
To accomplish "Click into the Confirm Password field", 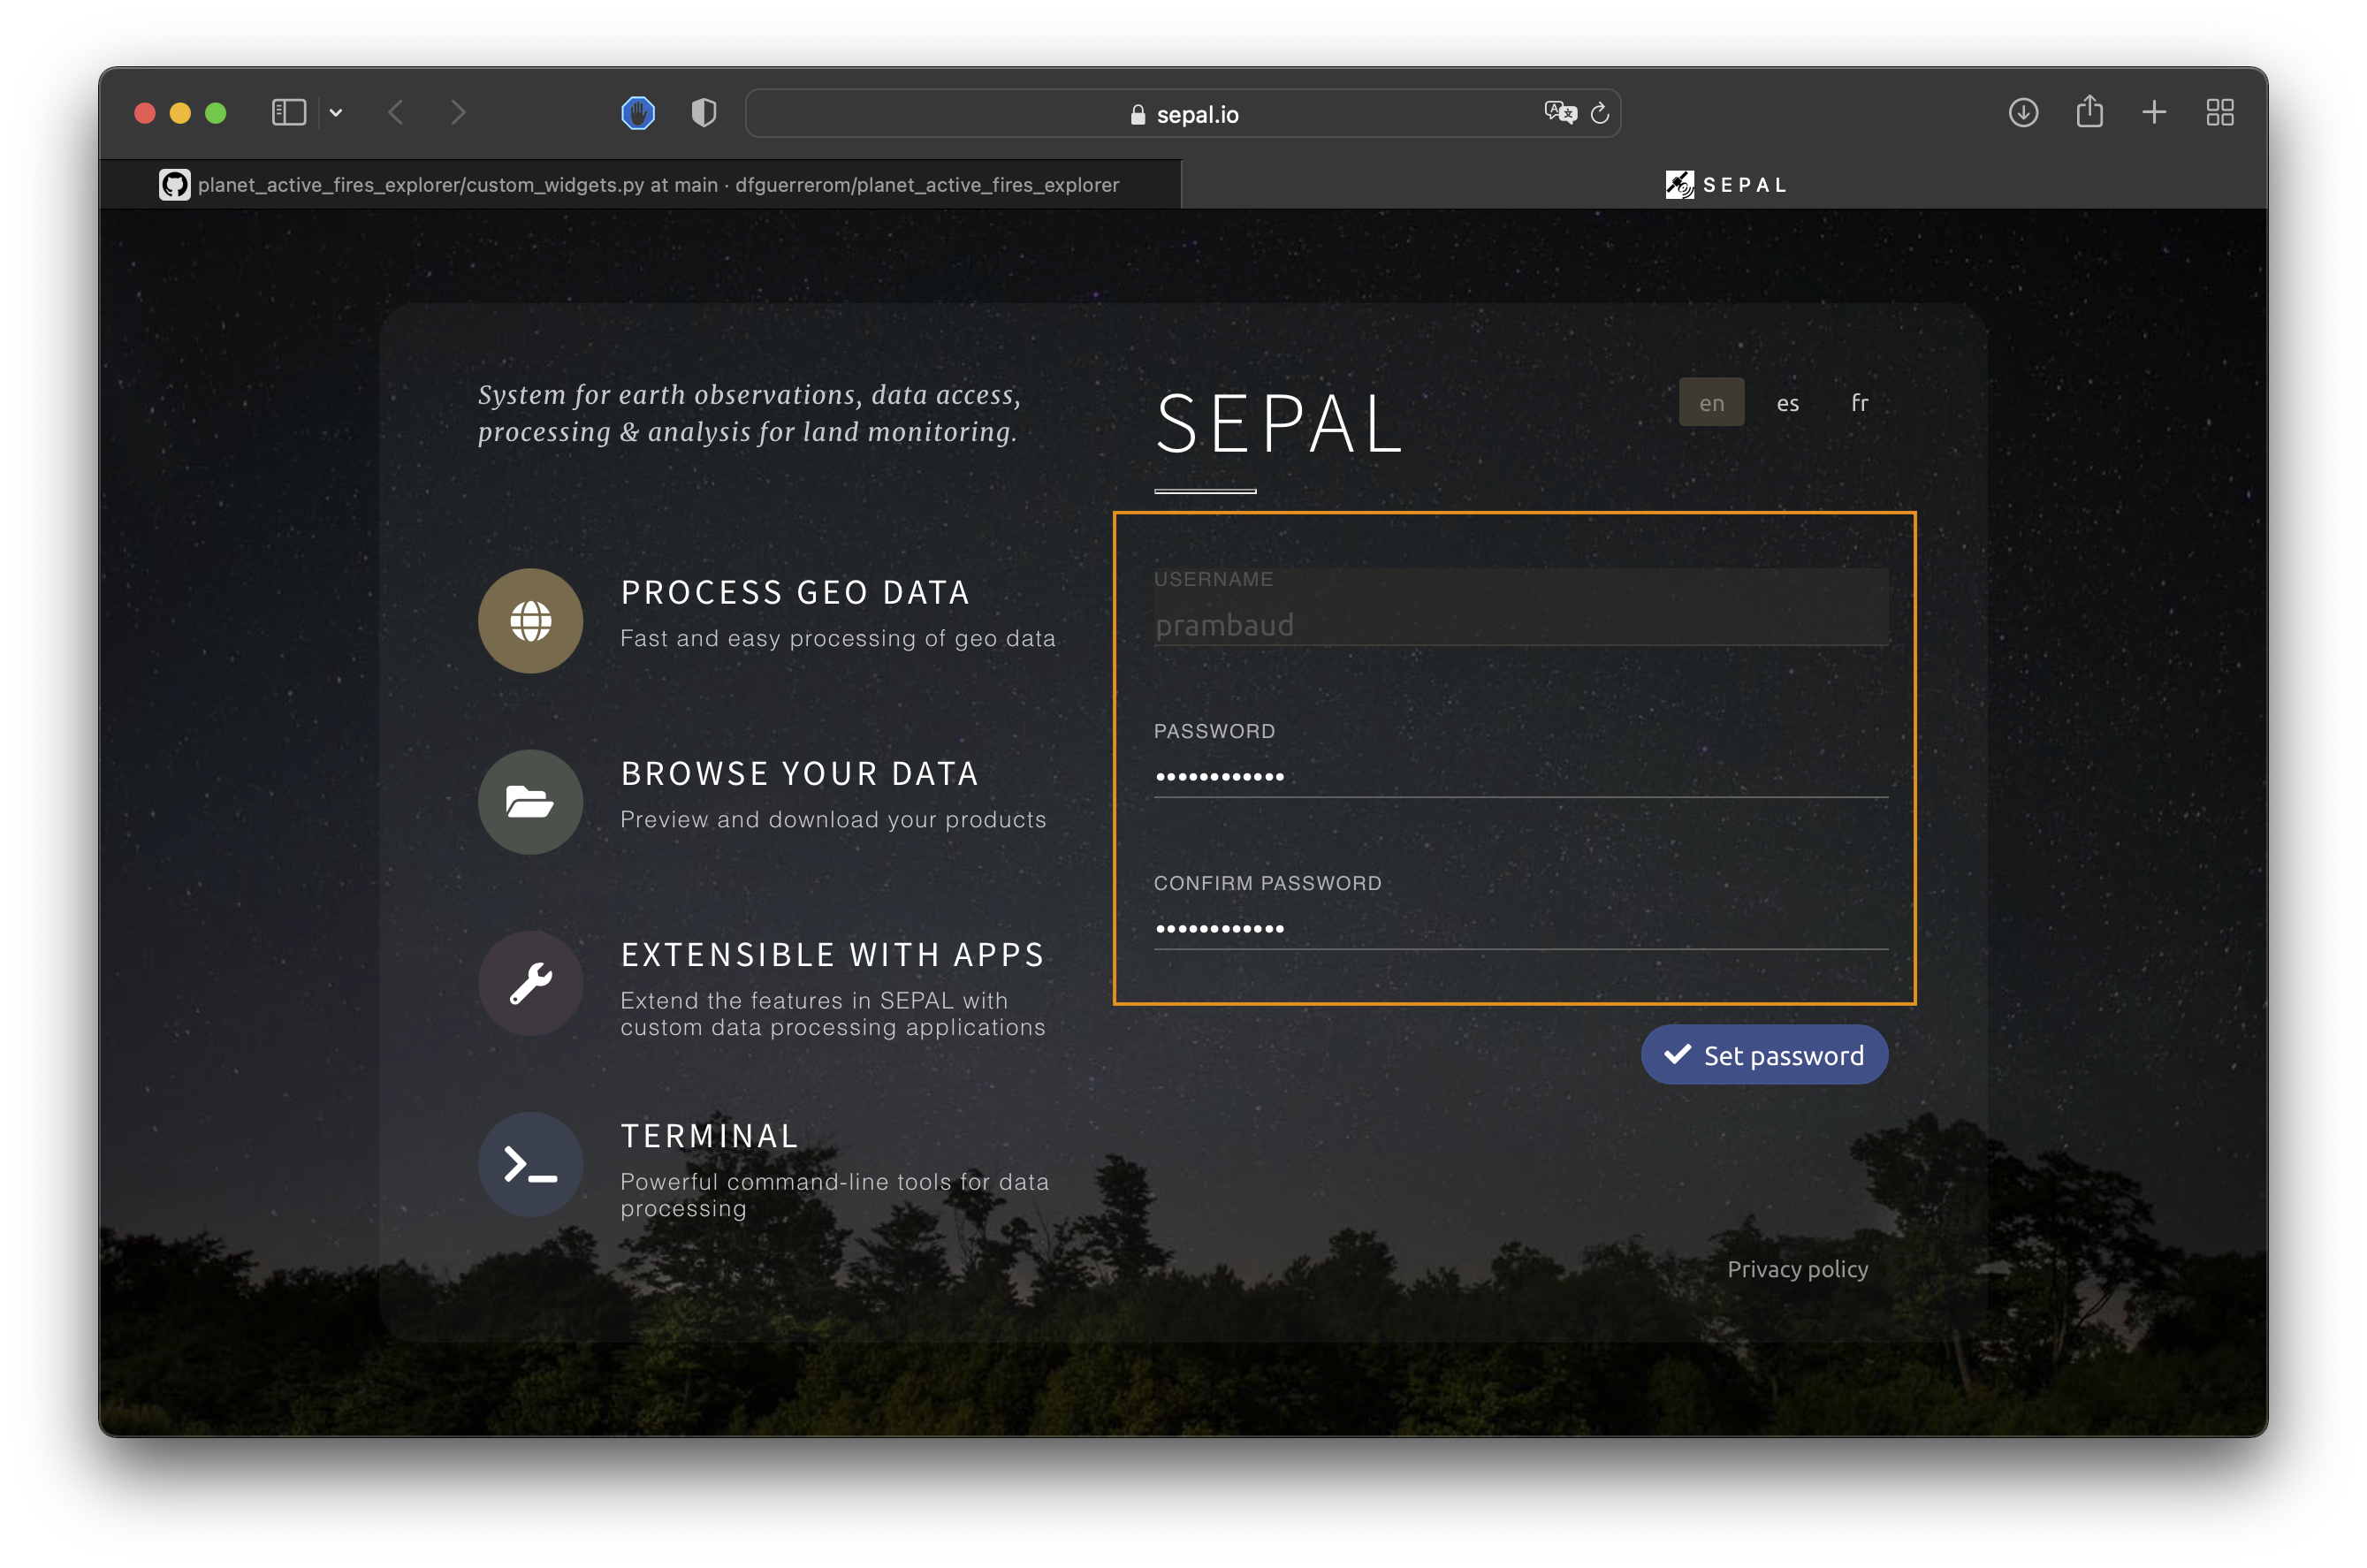I will coord(1520,927).
